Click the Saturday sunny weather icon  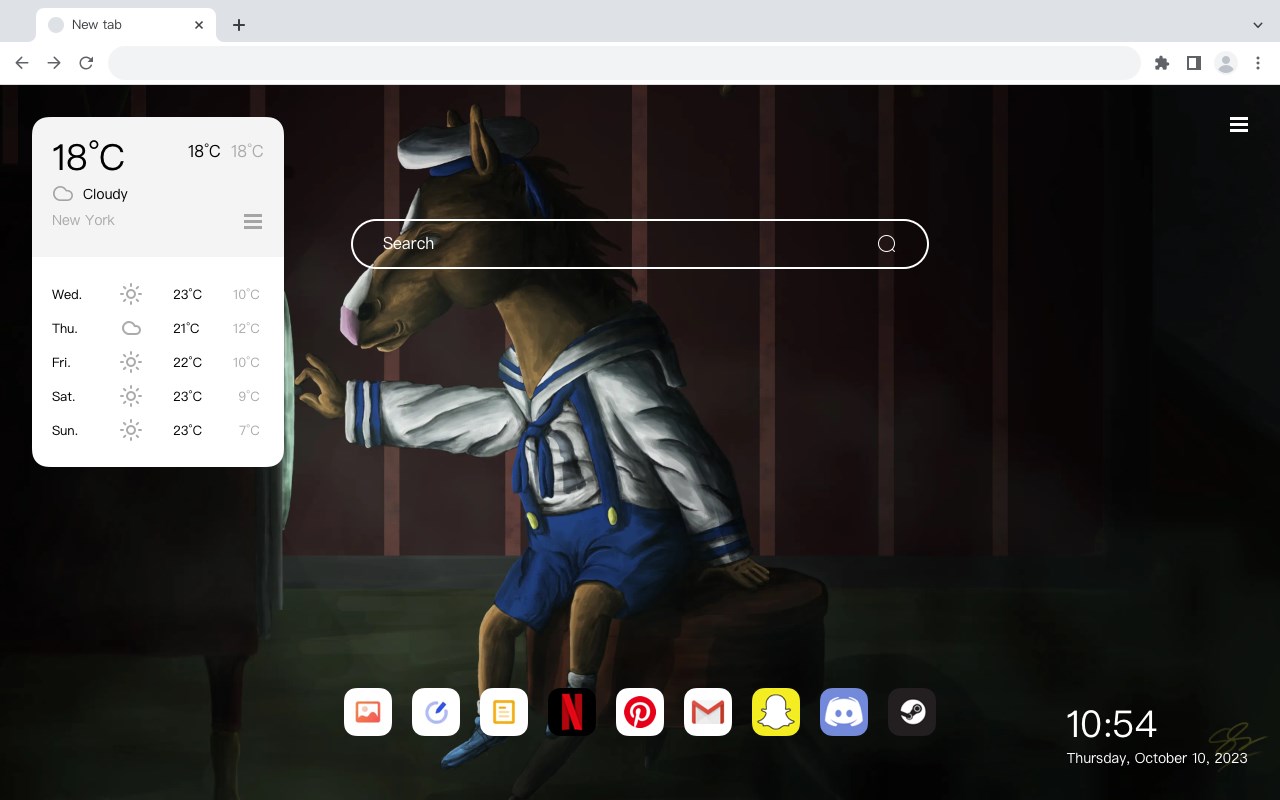(x=131, y=396)
